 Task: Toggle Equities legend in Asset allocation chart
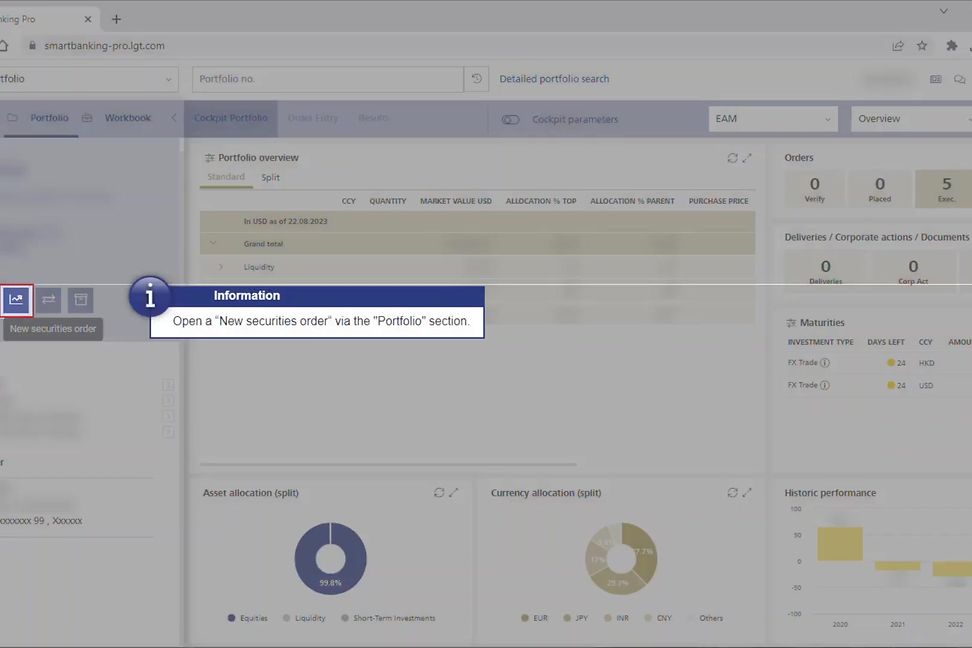coord(248,618)
